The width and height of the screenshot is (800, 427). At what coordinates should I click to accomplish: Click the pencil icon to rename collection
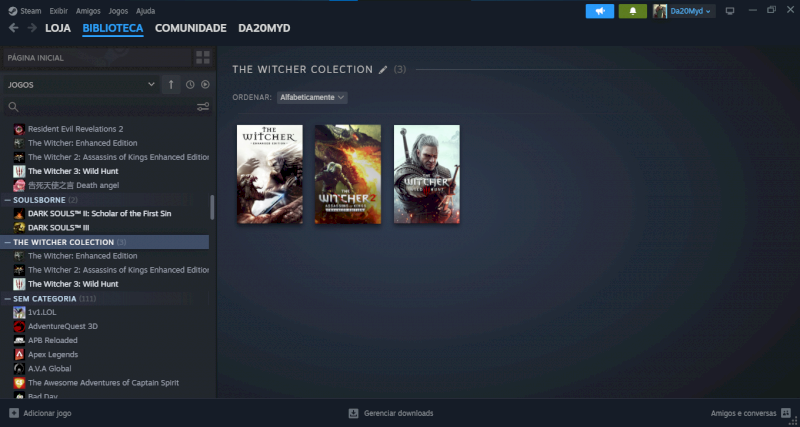pyautogui.click(x=382, y=70)
